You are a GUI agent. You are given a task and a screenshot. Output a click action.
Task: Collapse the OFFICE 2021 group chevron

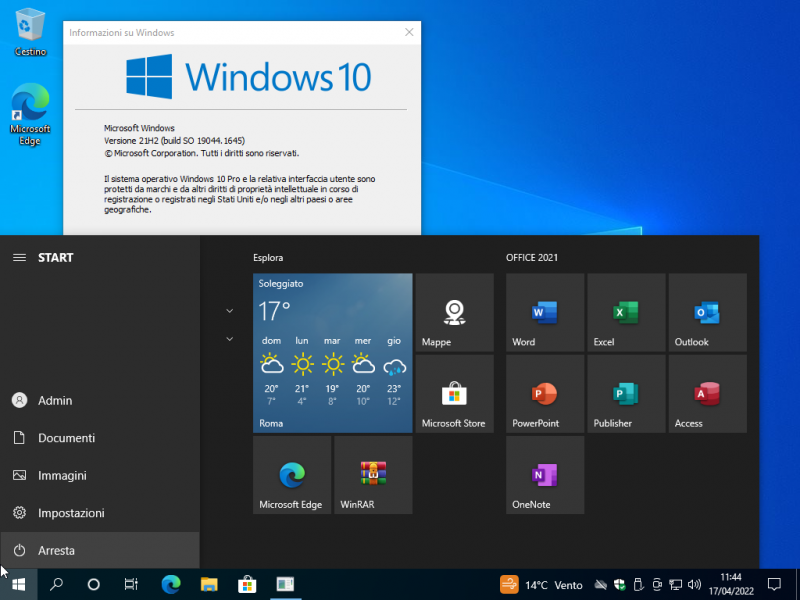(229, 338)
